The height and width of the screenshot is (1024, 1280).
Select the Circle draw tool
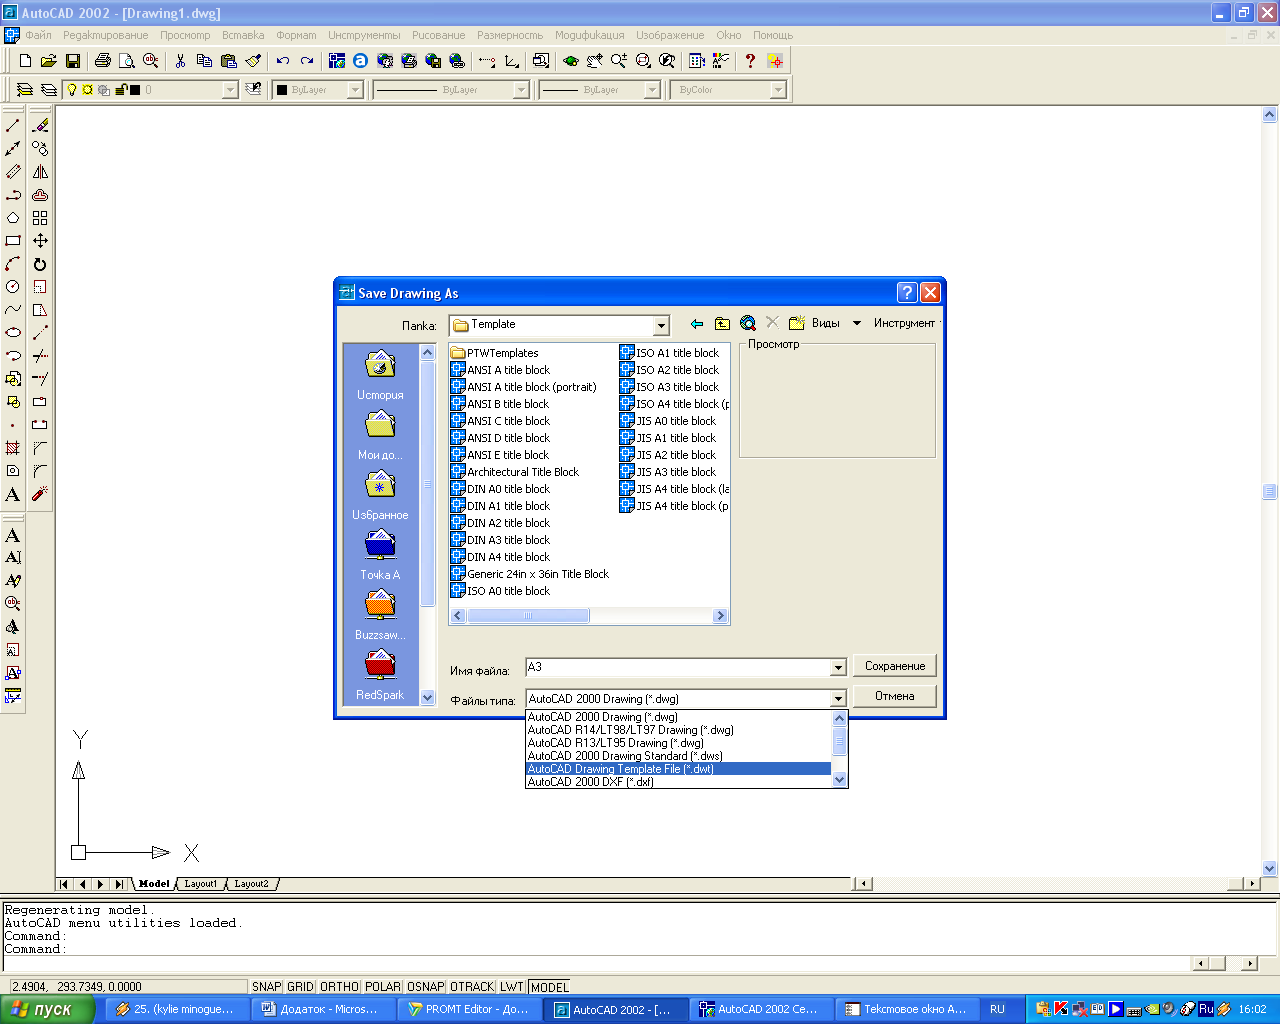[13, 287]
